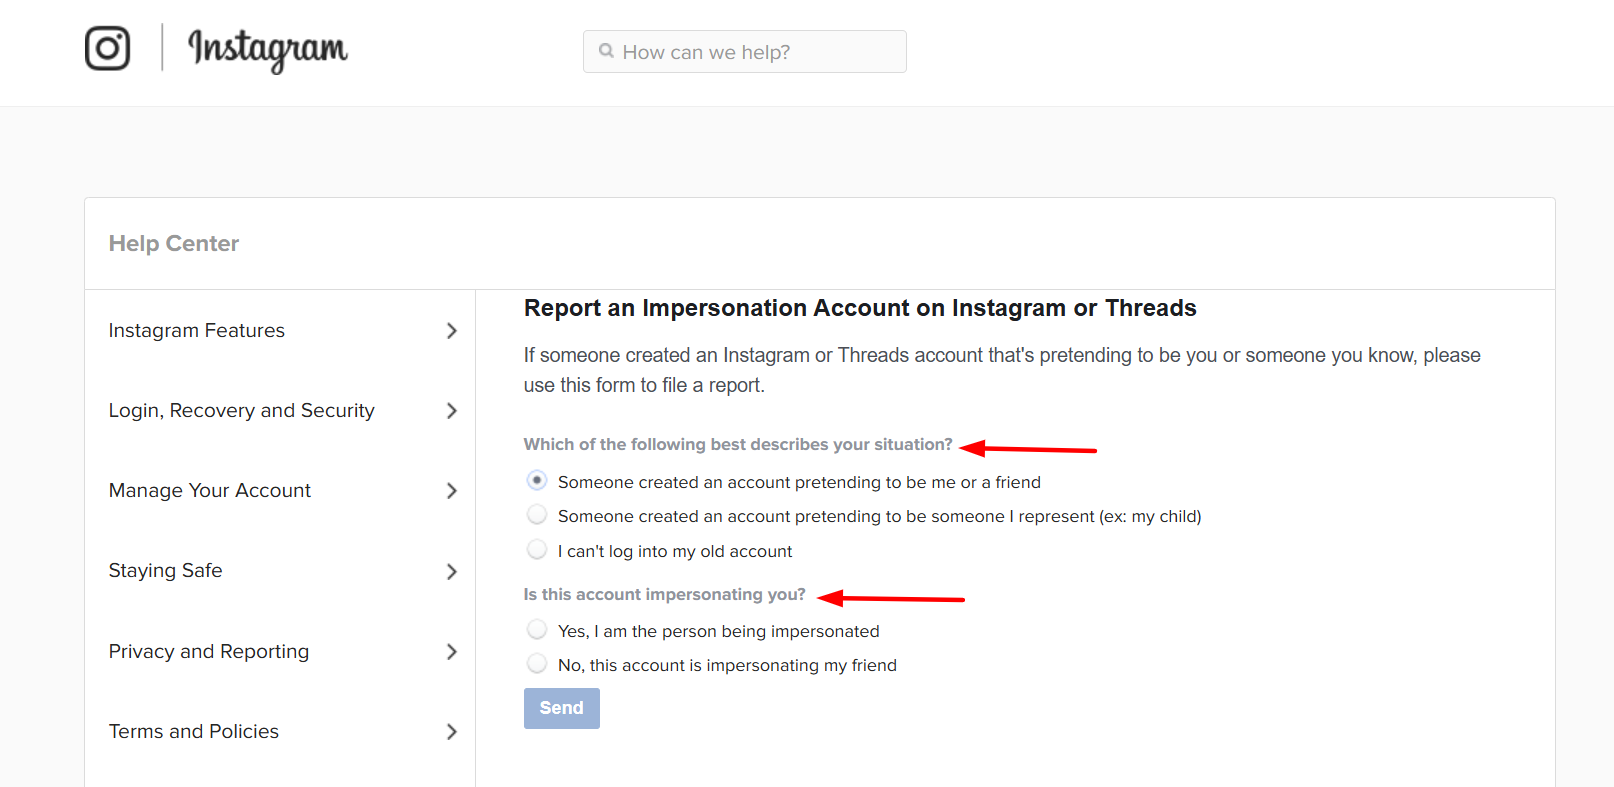The width and height of the screenshot is (1614, 787).
Task: Click the chevron beside Terms and Policies
Action: (452, 731)
